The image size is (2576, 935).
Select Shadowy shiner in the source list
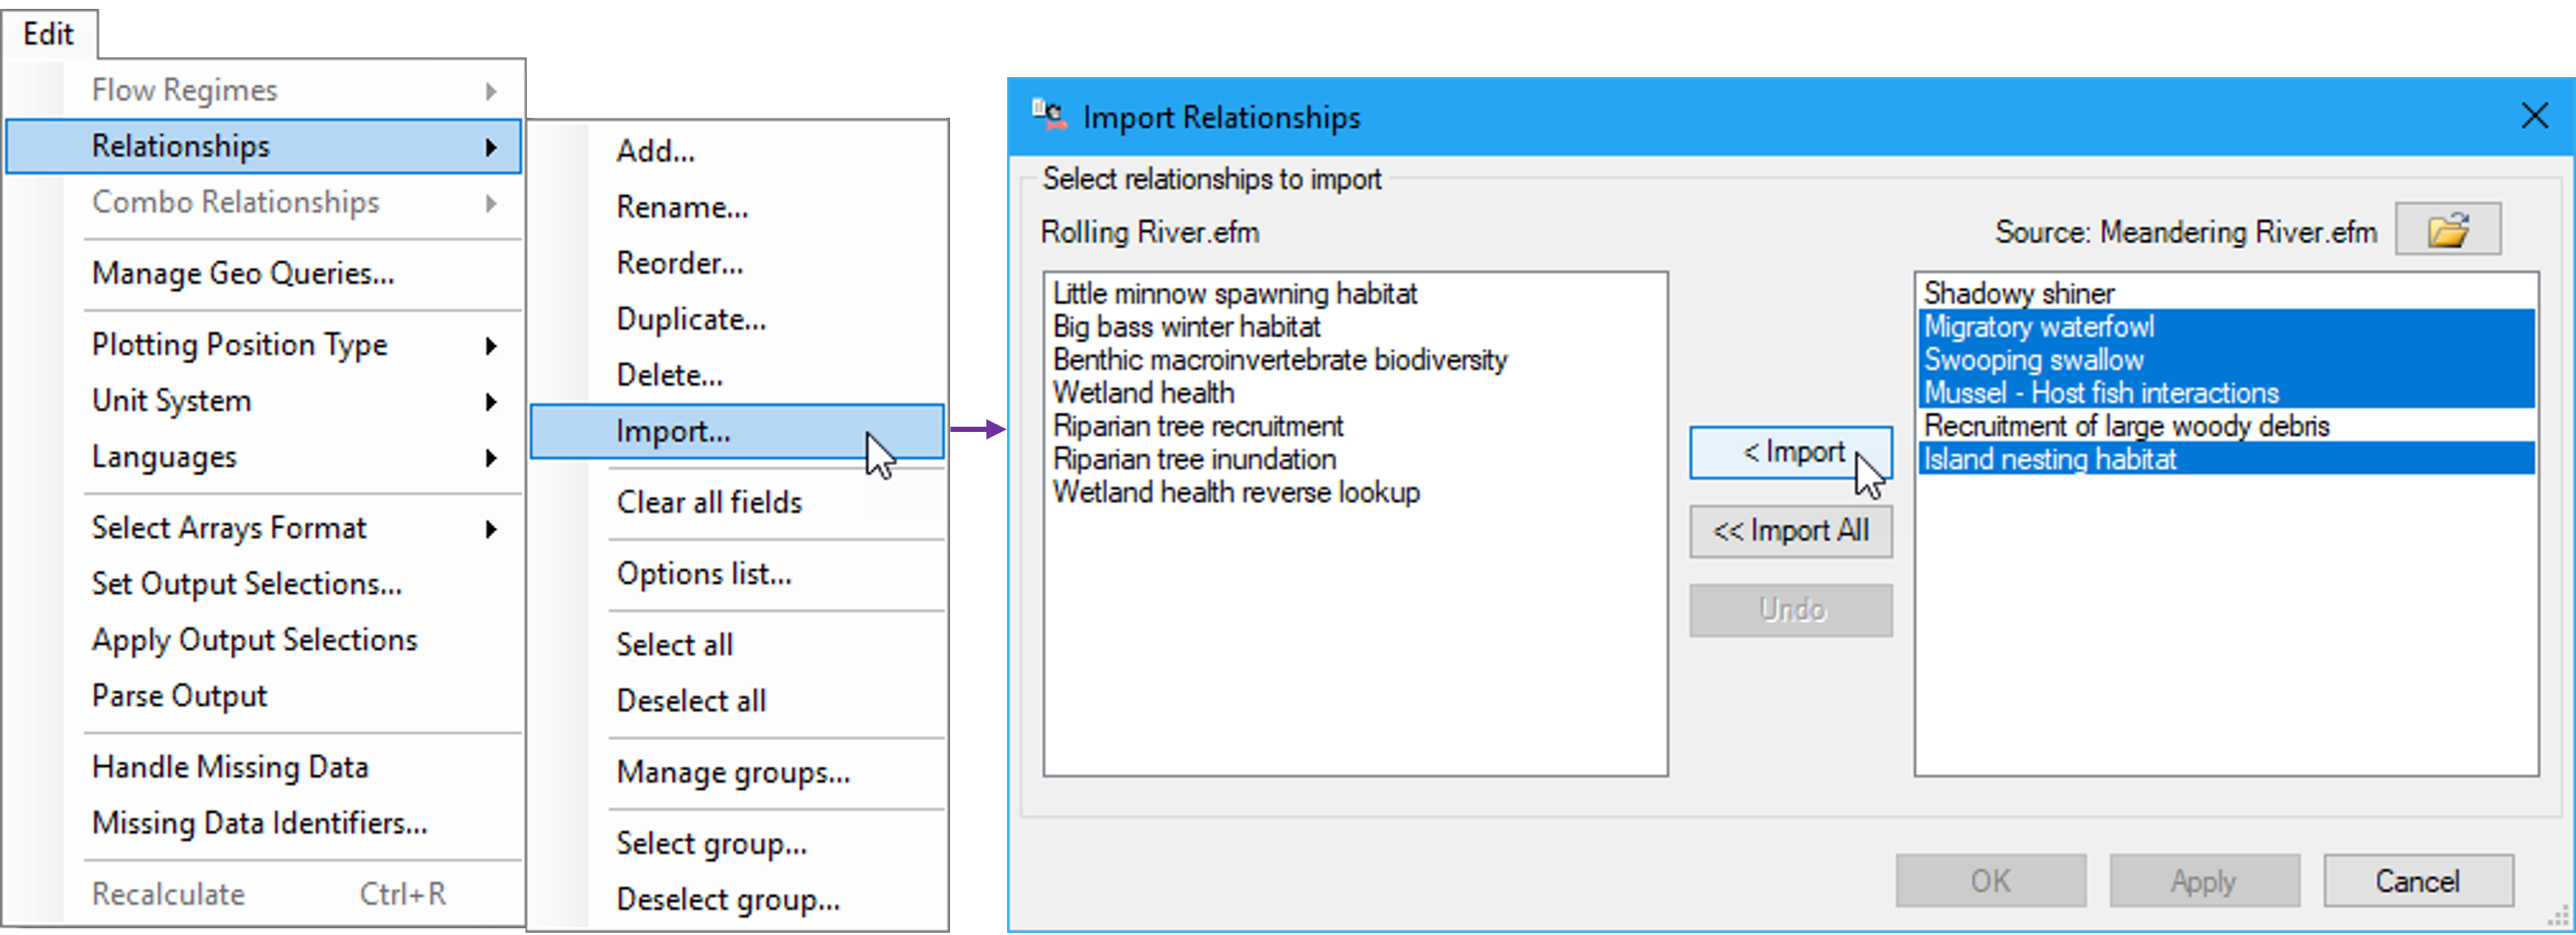[2019, 293]
